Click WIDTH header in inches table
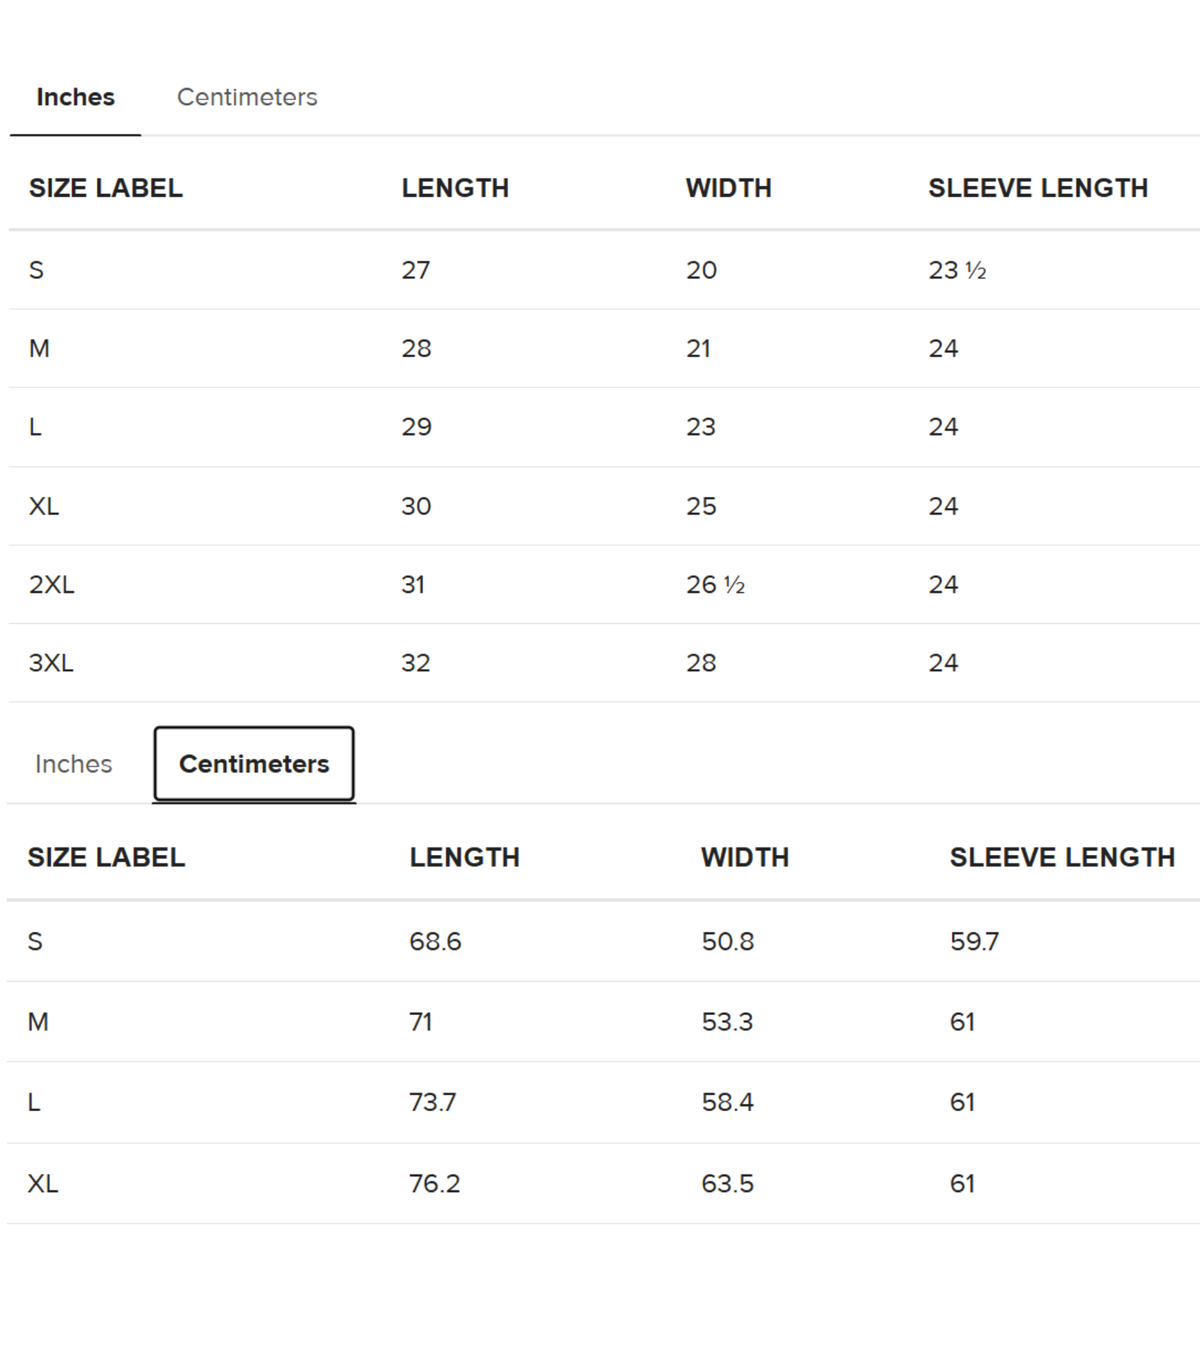Image resolution: width=1200 pixels, height=1371 pixels. click(729, 188)
